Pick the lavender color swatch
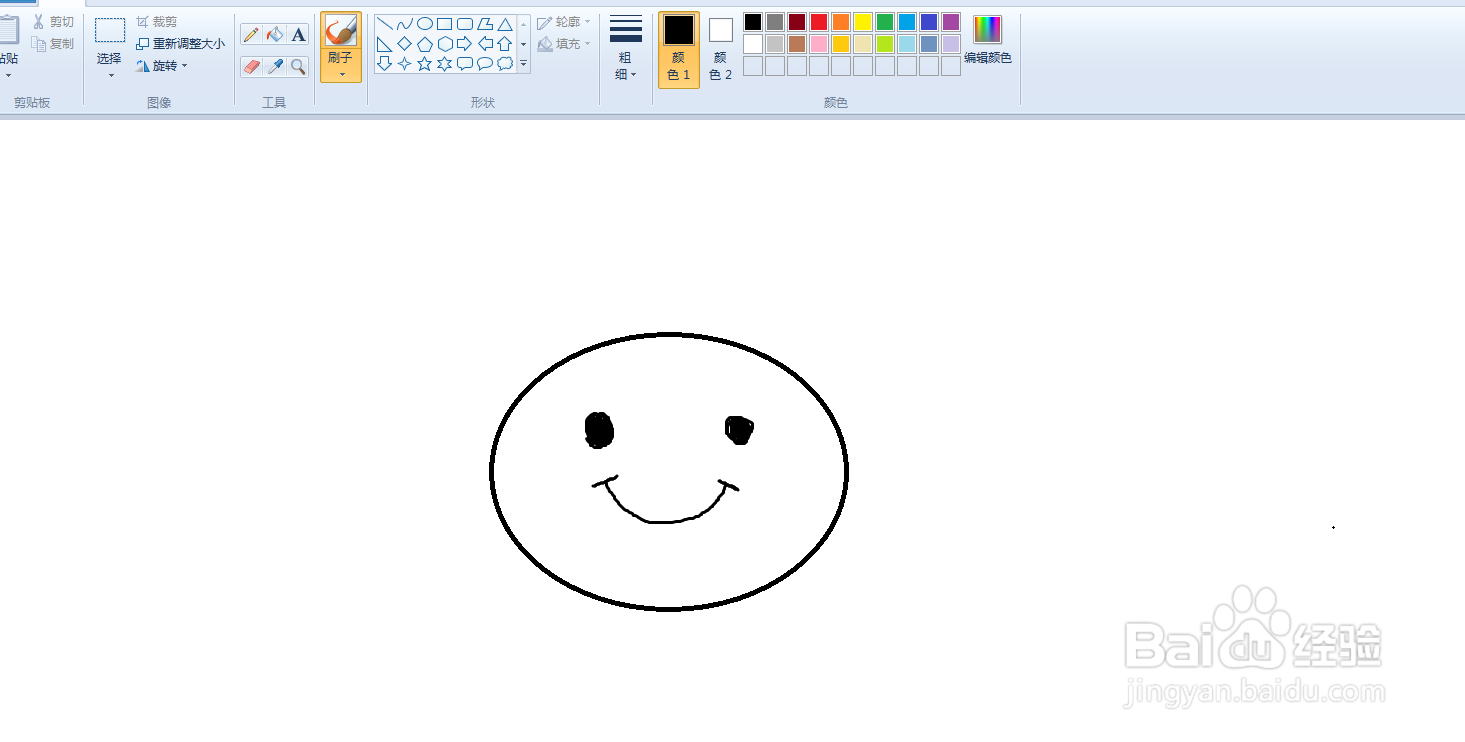Viewport: 1465px width, 742px height. point(951,44)
